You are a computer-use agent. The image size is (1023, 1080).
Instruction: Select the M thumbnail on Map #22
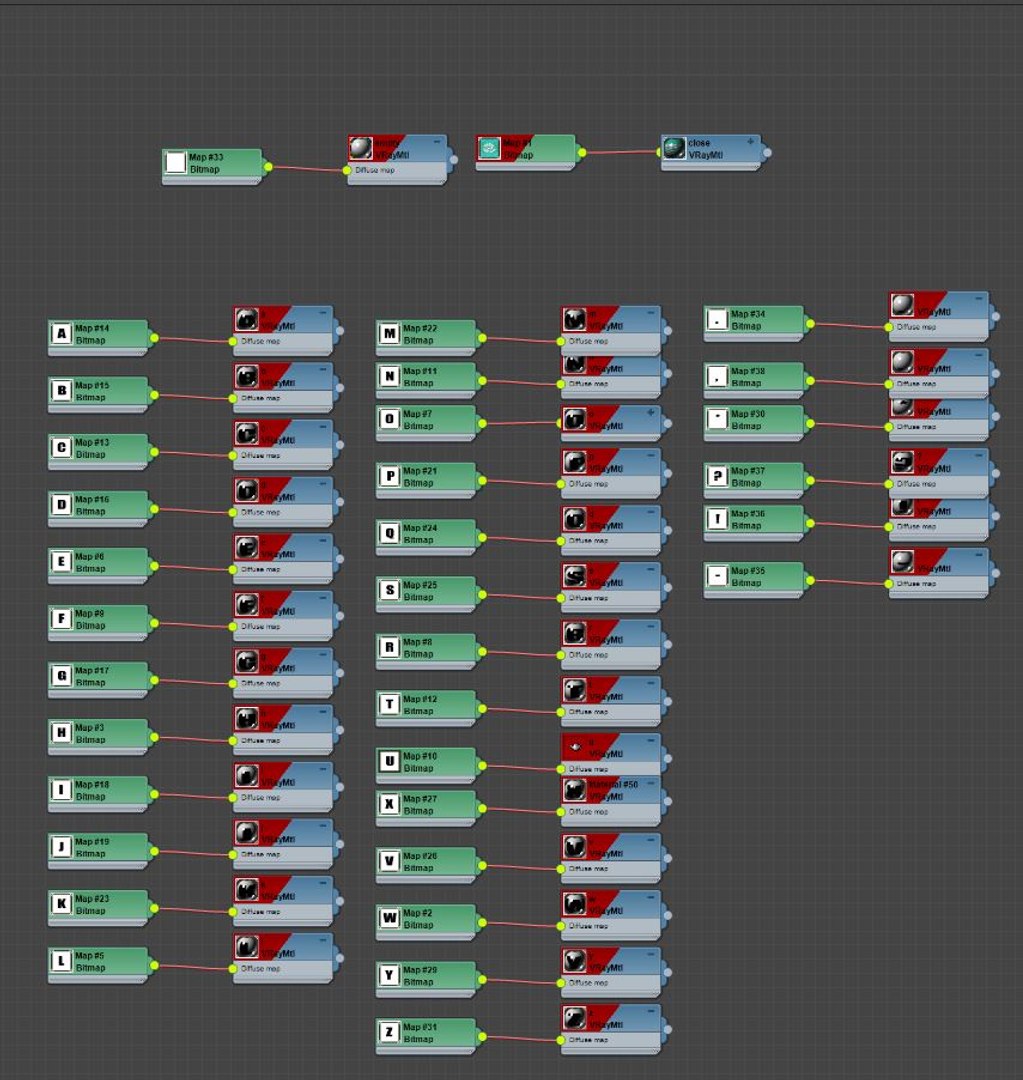389,334
